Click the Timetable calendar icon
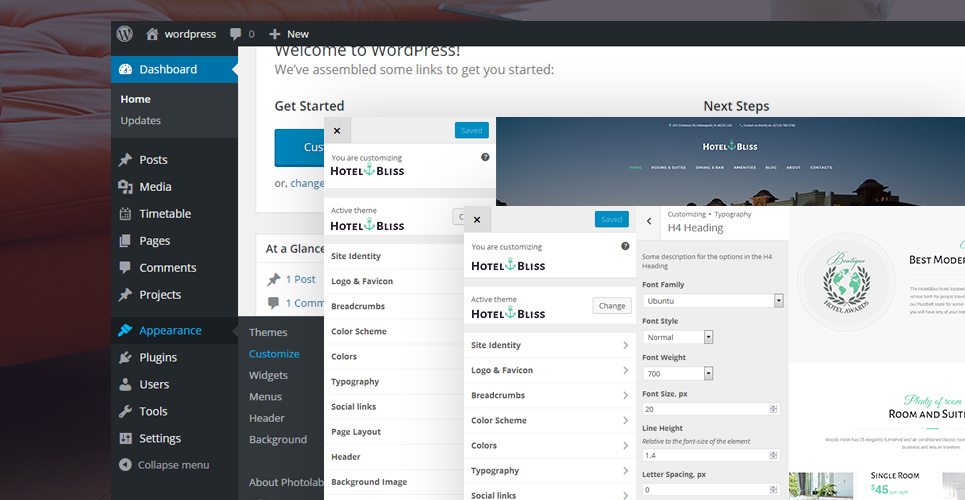965x500 pixels. pos(126,214)
